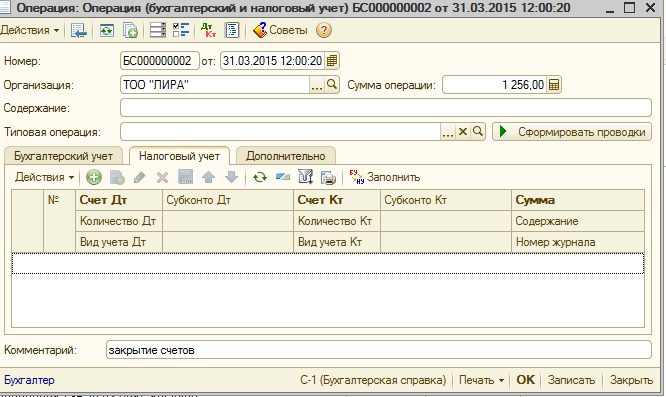Image resolution: width=666 pixels, height=397 pixels.
Task: Click the print list icon in table toolbar
Action: (328, 177)
